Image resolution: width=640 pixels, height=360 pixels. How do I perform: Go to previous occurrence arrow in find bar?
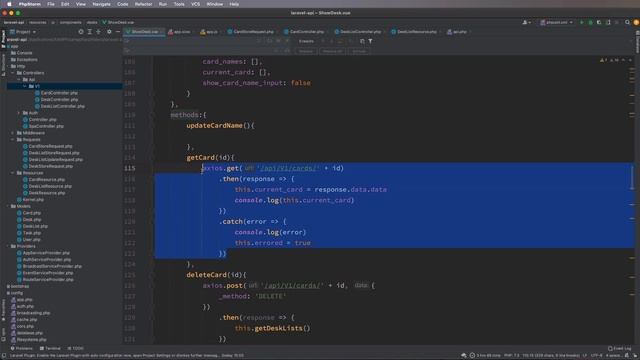coord(323,41)
